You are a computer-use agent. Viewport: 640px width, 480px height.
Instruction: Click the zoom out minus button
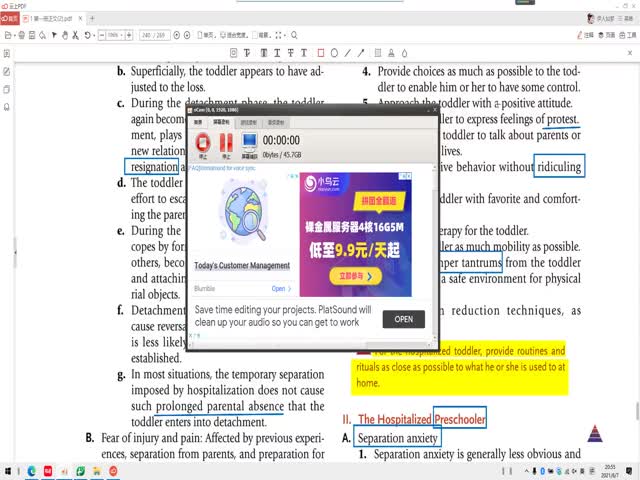pos(102,35)
